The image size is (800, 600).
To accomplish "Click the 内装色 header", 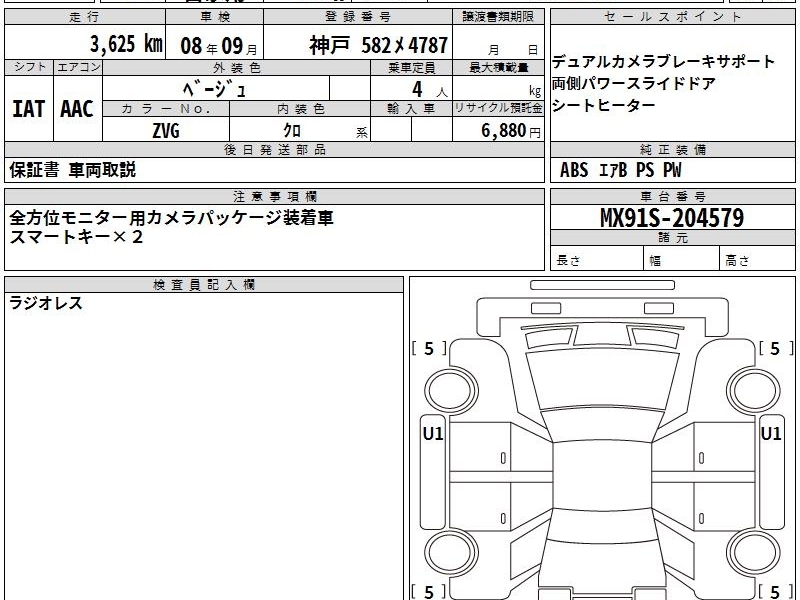I will [x=300, y=109].
